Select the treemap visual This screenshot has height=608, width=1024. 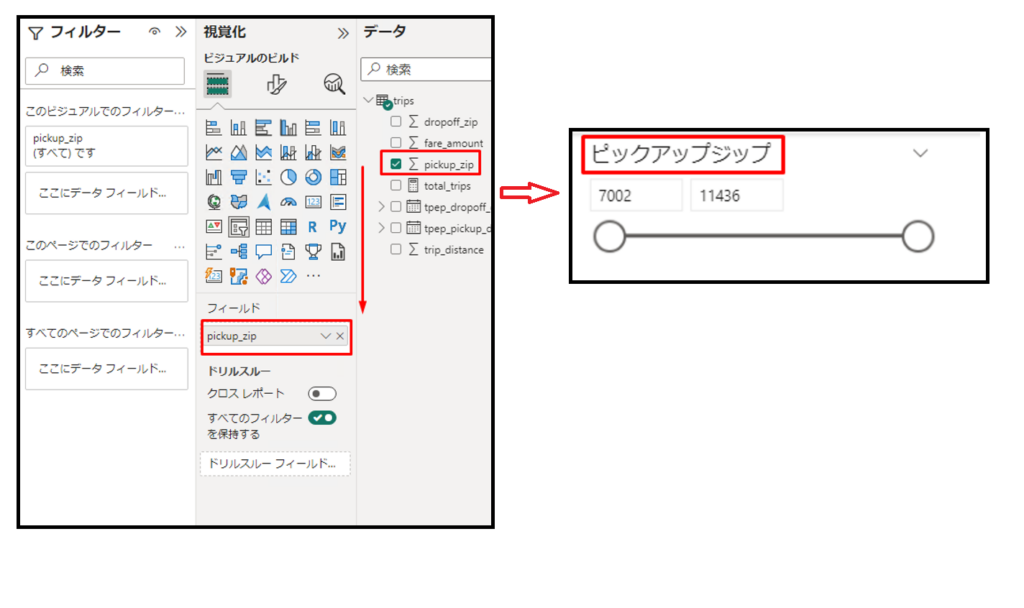click(338, 177)
